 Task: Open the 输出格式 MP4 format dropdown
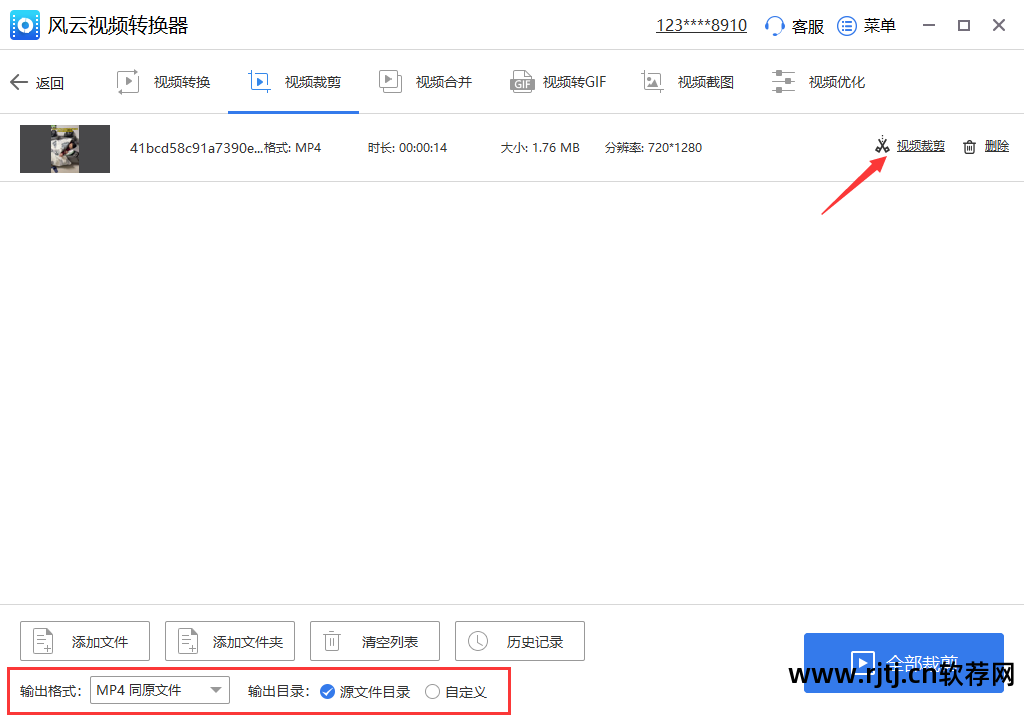(159, 690)
